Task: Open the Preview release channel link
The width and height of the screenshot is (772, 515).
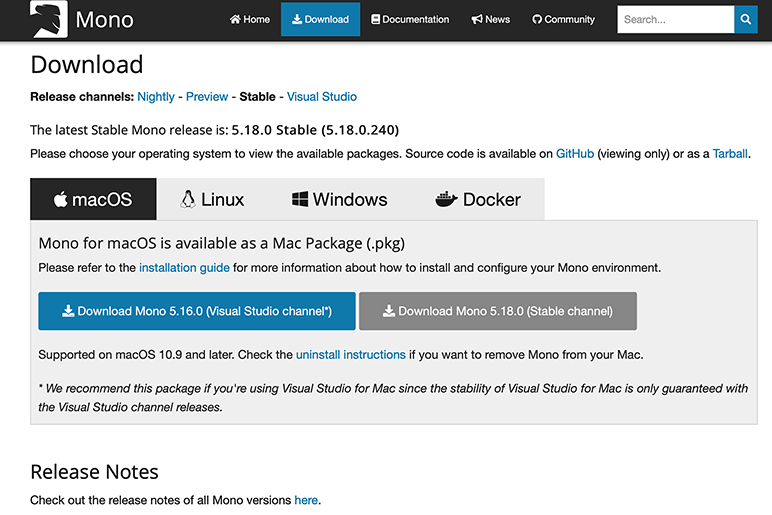Action: [x=207, y=97]
